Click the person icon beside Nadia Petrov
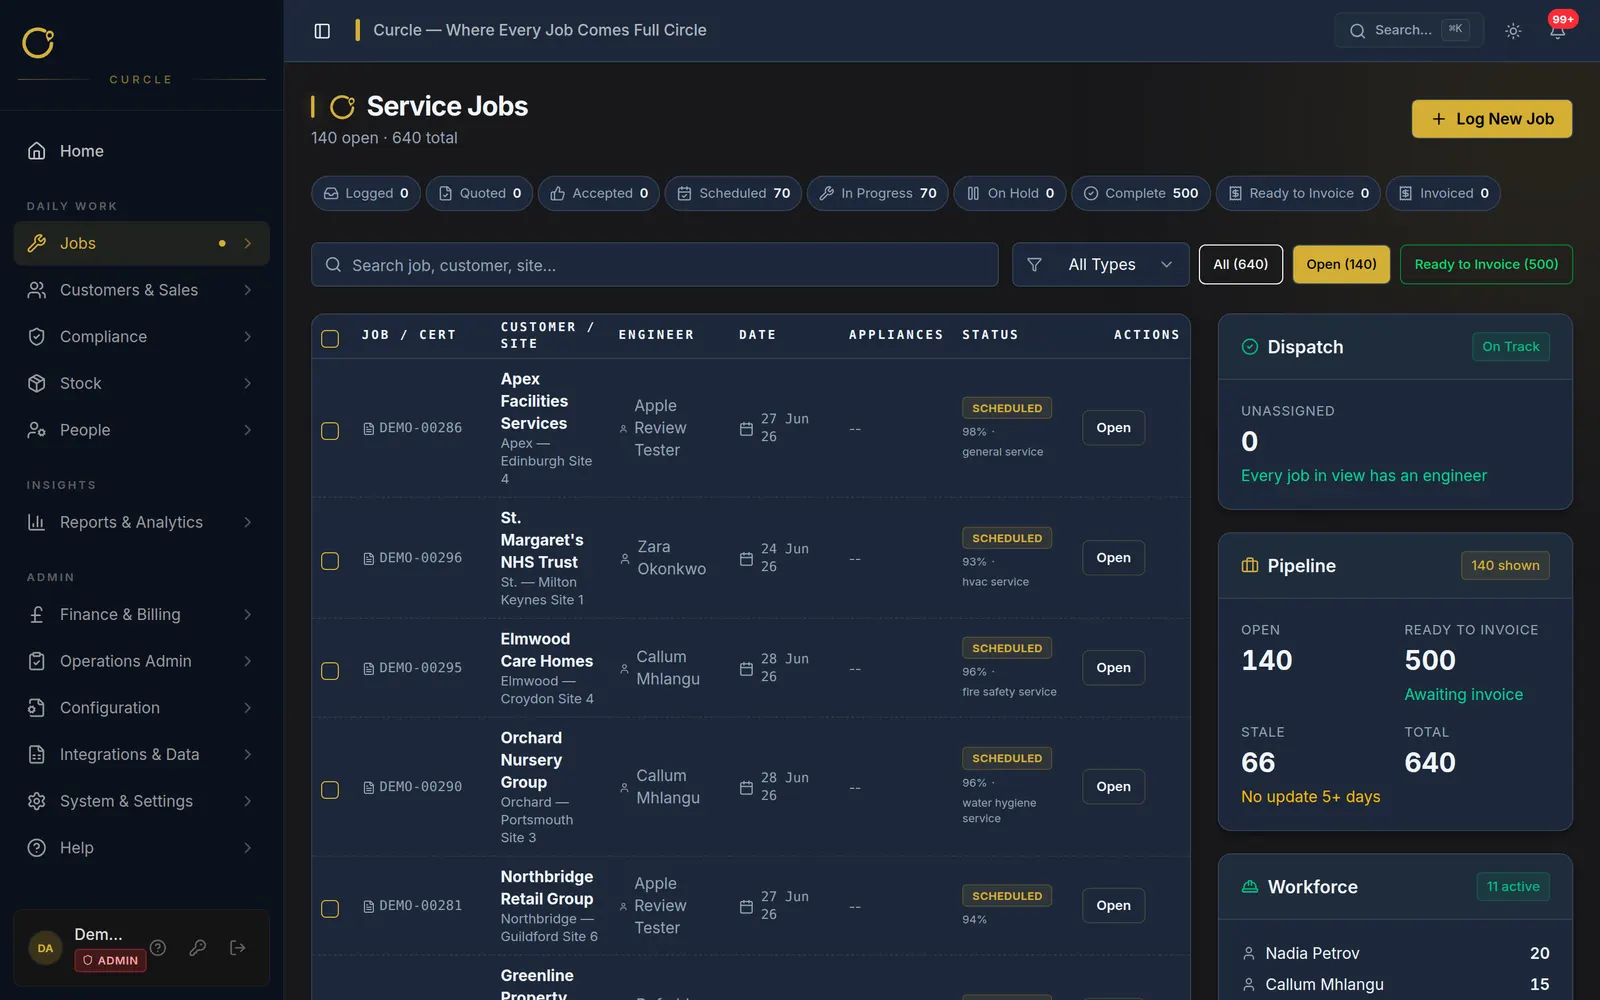 tap(1249, 953)
